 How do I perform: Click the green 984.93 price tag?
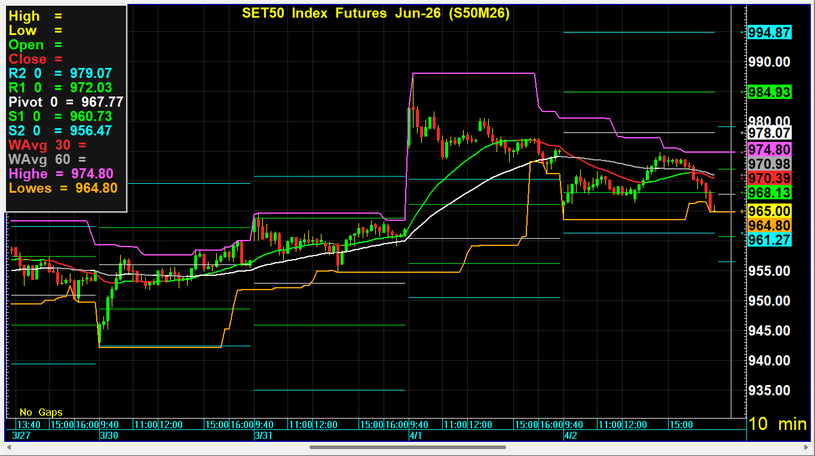(x=770, y=92)
